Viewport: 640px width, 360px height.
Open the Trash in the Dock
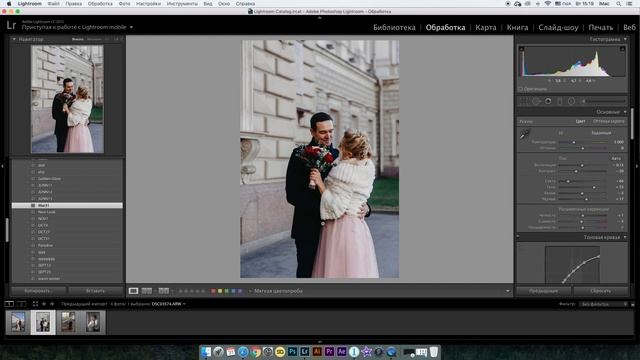coord(433,351)
